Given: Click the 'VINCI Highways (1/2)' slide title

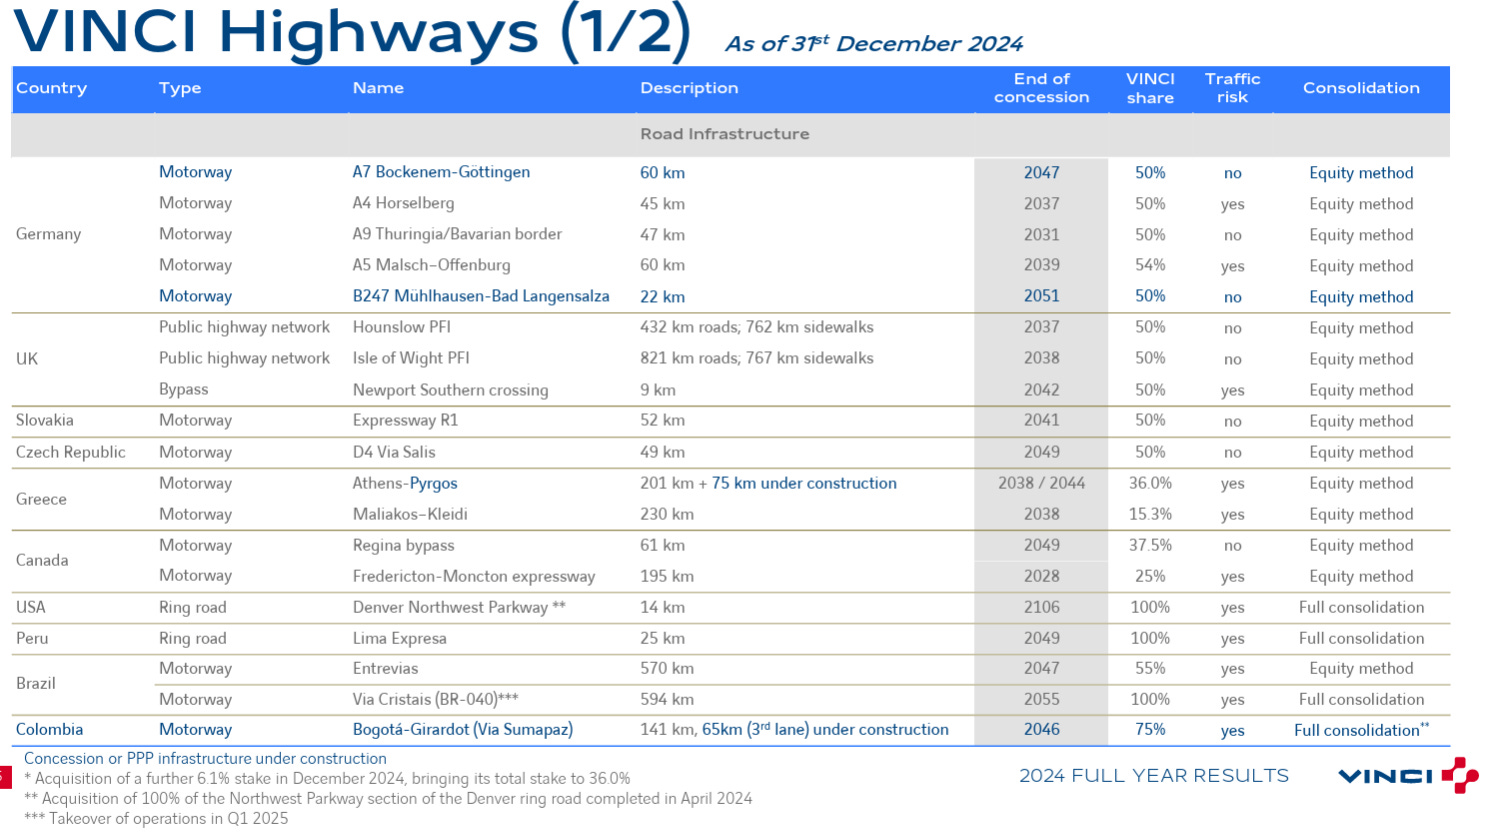Looking at the screenshot, I should 352,30.
